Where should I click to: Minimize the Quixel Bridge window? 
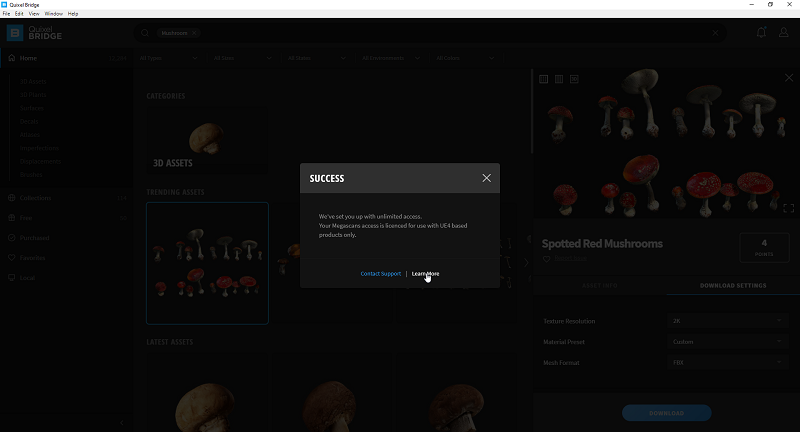(751, 5)
